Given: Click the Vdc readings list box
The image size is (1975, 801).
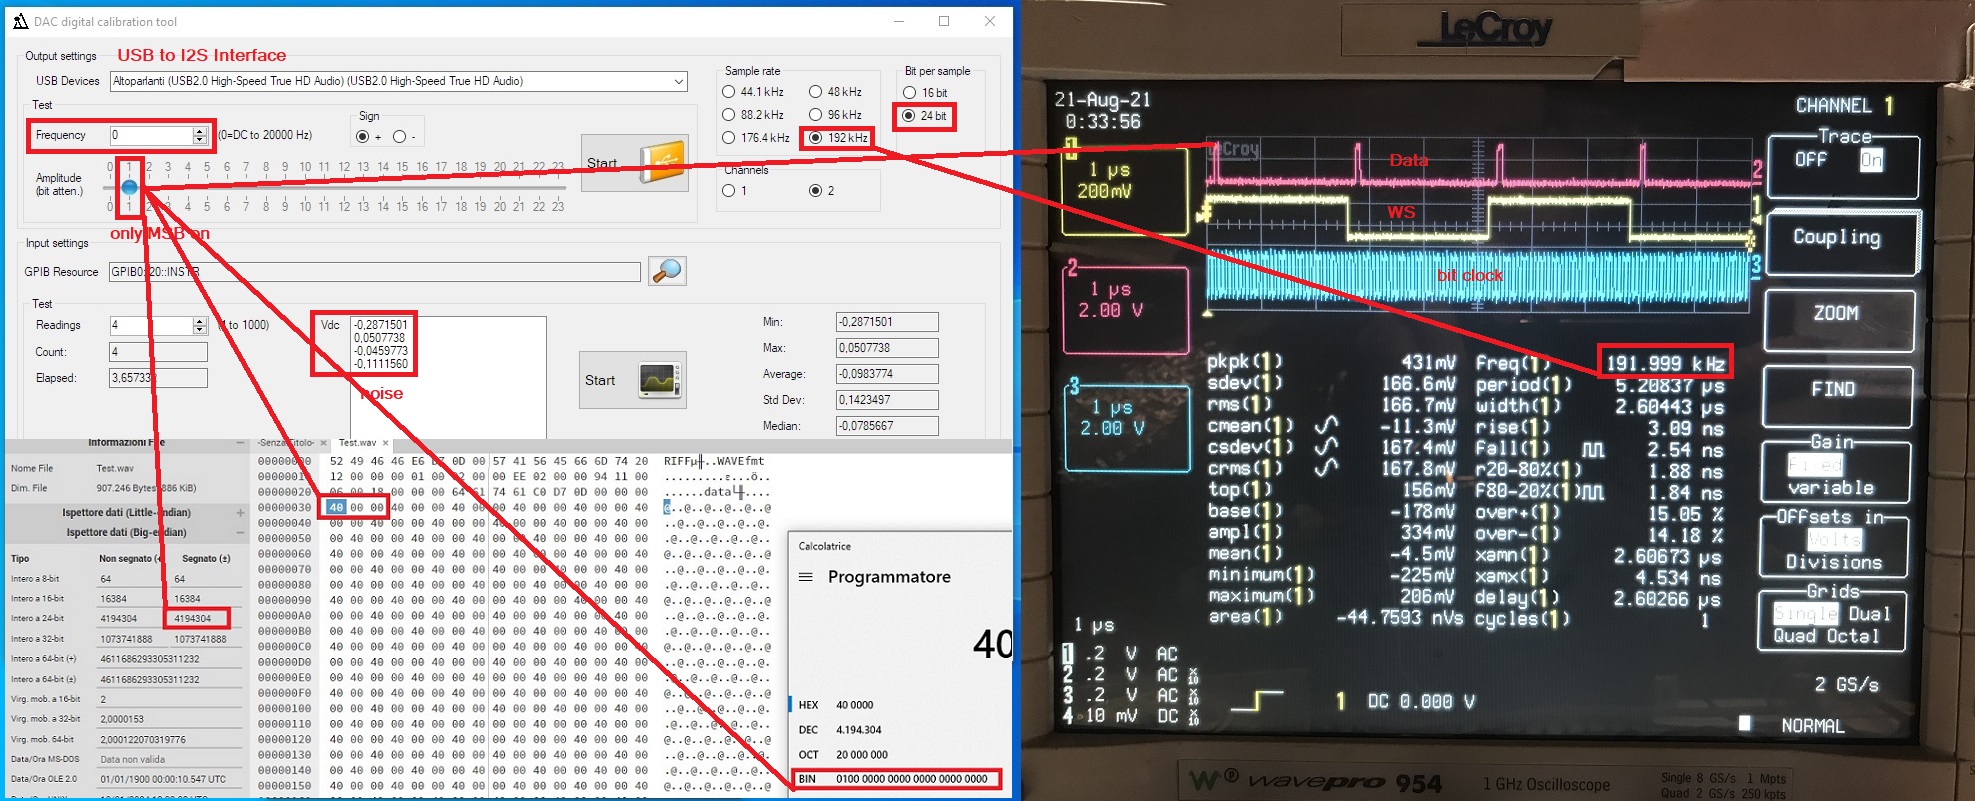Looking at the screenshot, I should (447, 377).
